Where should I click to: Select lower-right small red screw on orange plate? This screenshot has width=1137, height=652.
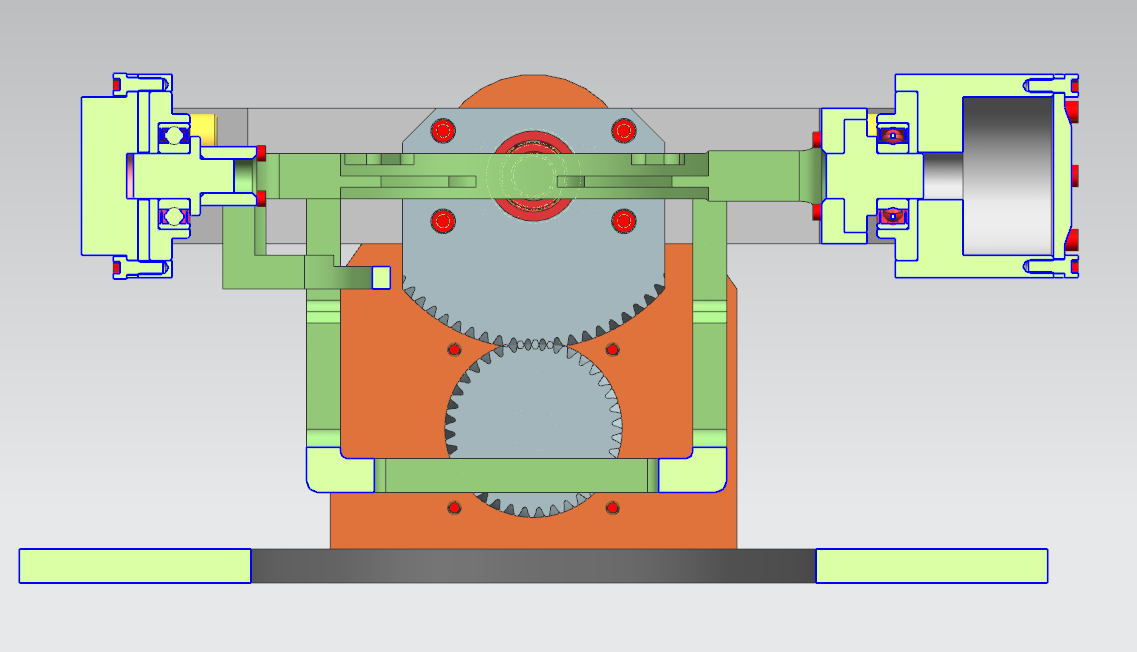tap(612, 508)
